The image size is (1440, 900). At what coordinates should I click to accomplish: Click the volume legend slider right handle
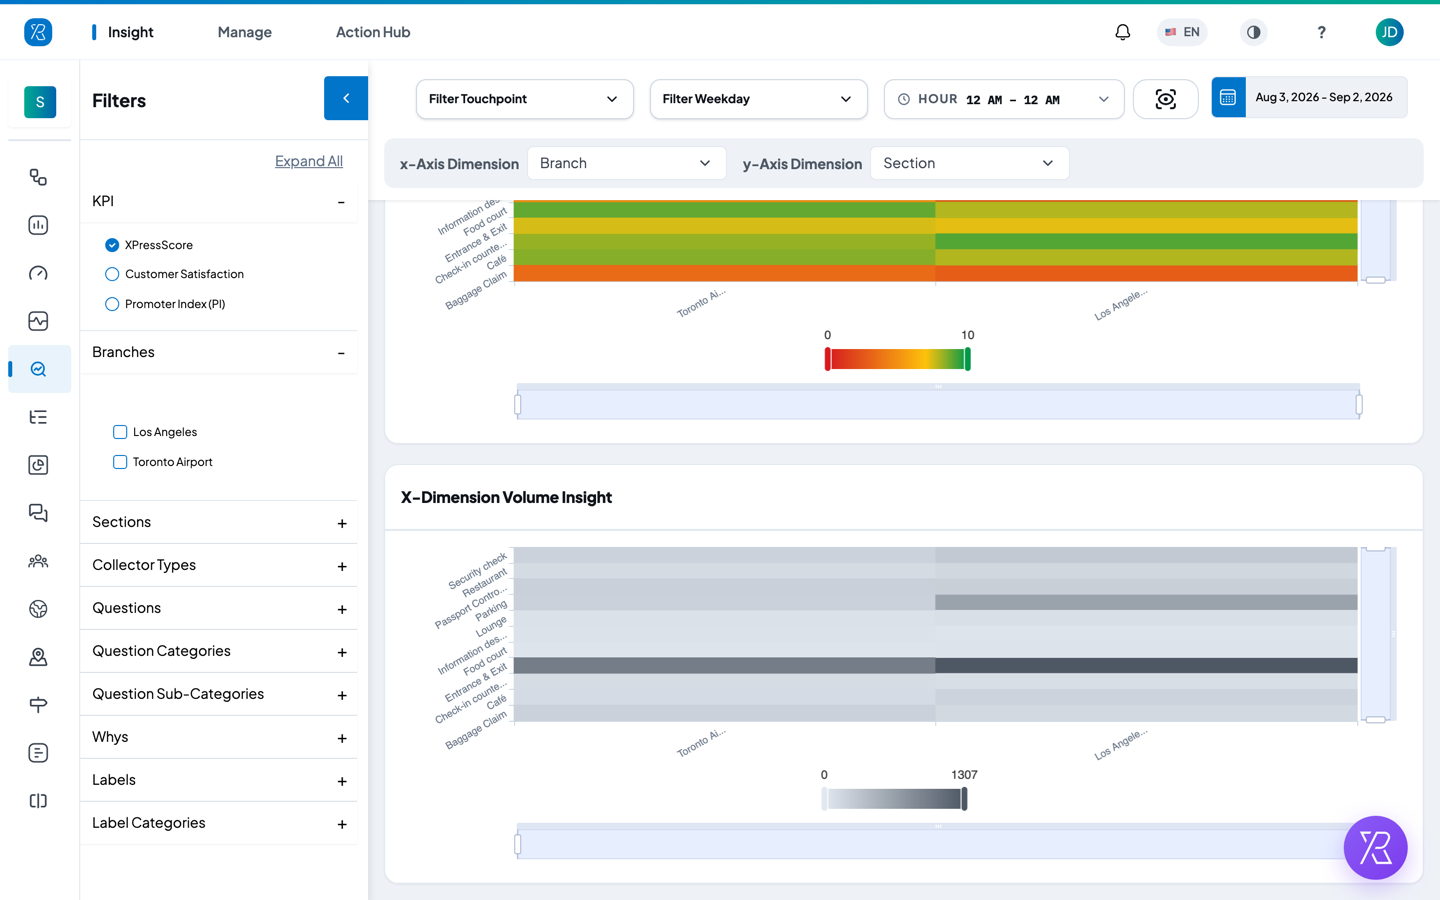click(x=964, y=798)
